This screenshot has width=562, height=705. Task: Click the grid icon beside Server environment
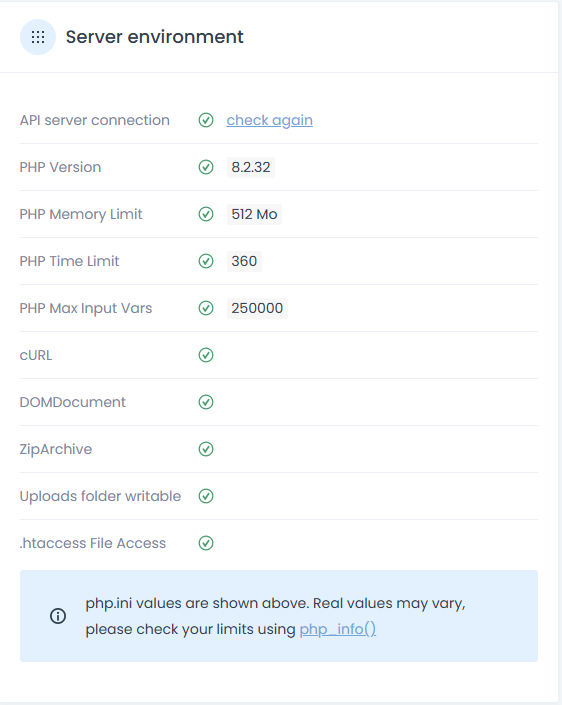click(38, 37)
